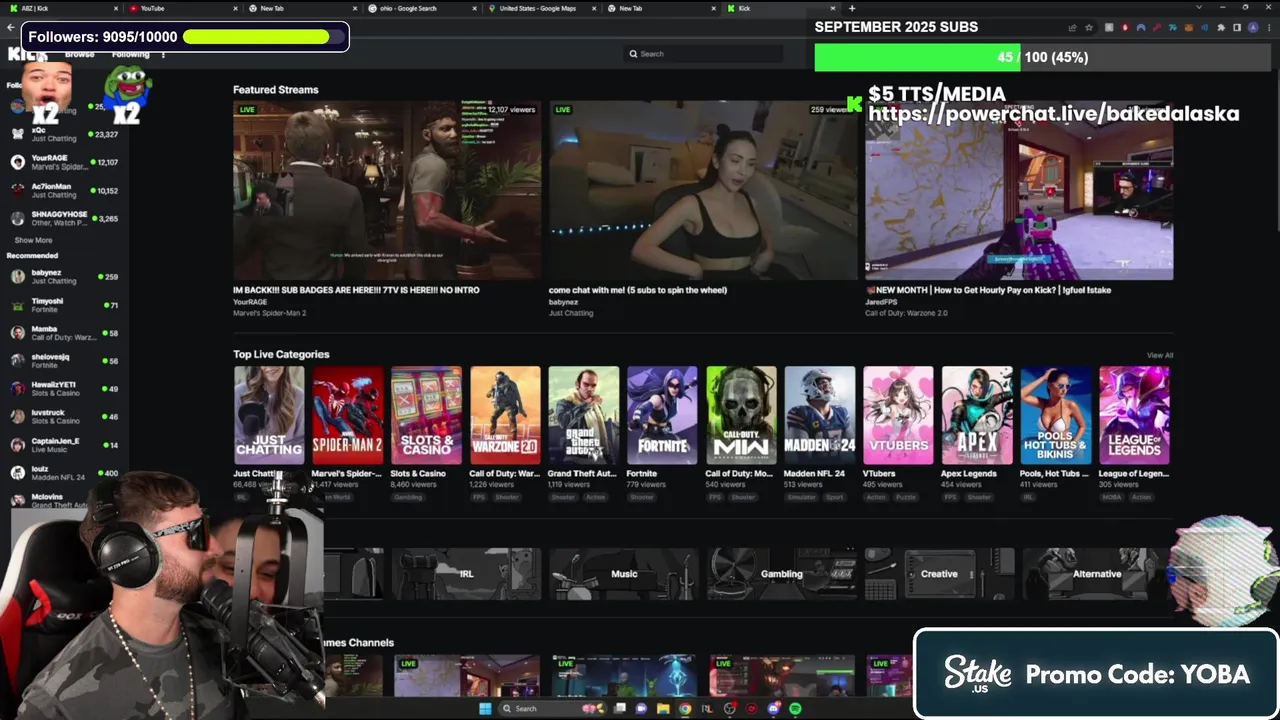Open Discord from the taskbar
The width and height of the screenshot is (1280, 720).
[773, 709]
